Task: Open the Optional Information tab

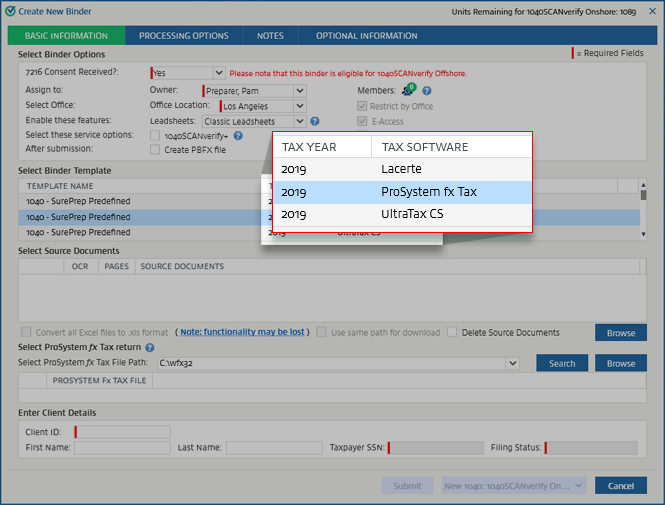Action: coord(366,36)
